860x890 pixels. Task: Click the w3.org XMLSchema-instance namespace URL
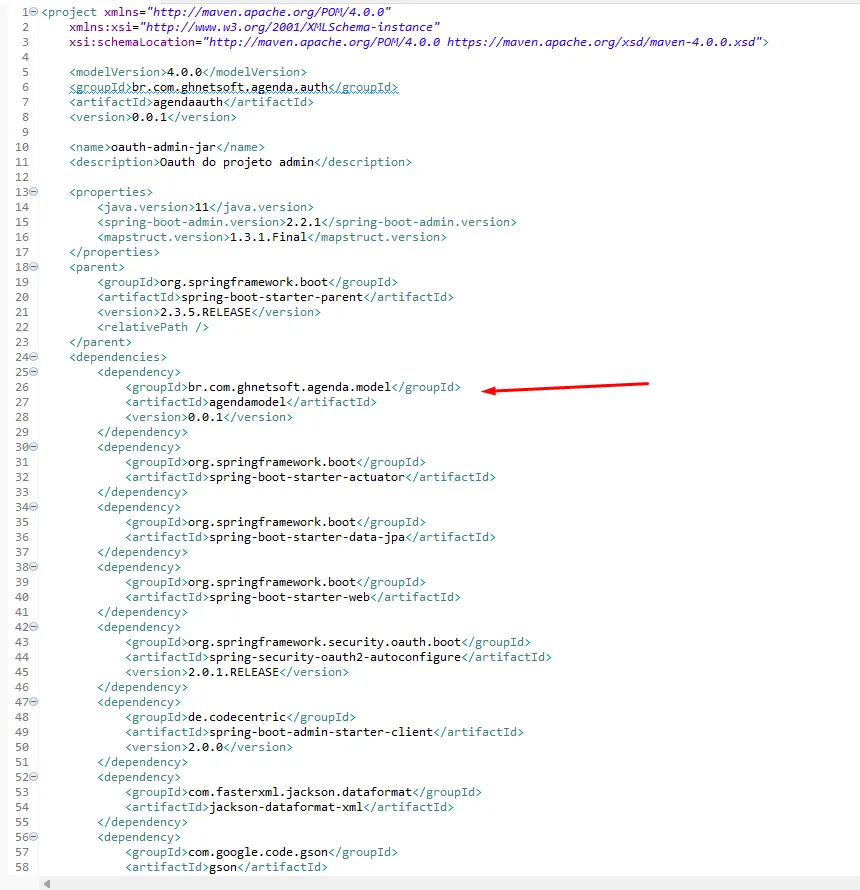tap(290, 27)
